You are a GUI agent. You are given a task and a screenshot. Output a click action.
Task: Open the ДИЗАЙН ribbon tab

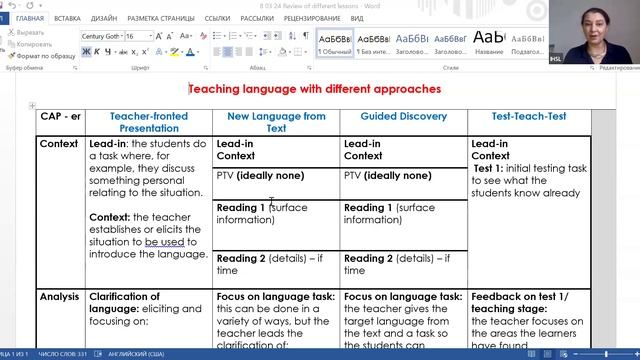[104, 18]
